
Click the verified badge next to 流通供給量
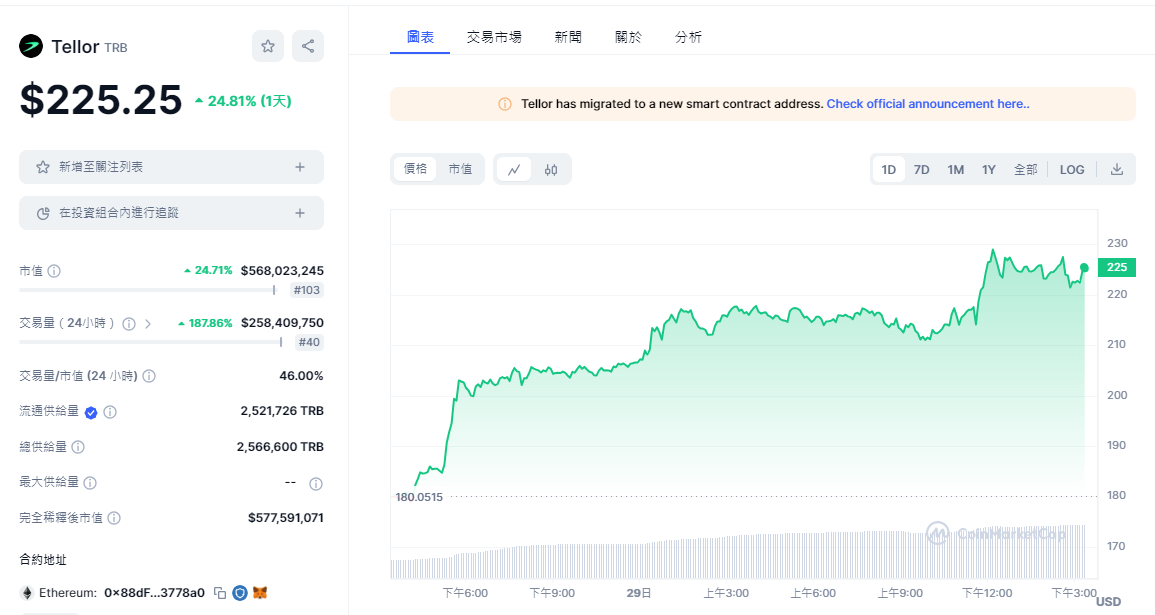click(91, 412)
